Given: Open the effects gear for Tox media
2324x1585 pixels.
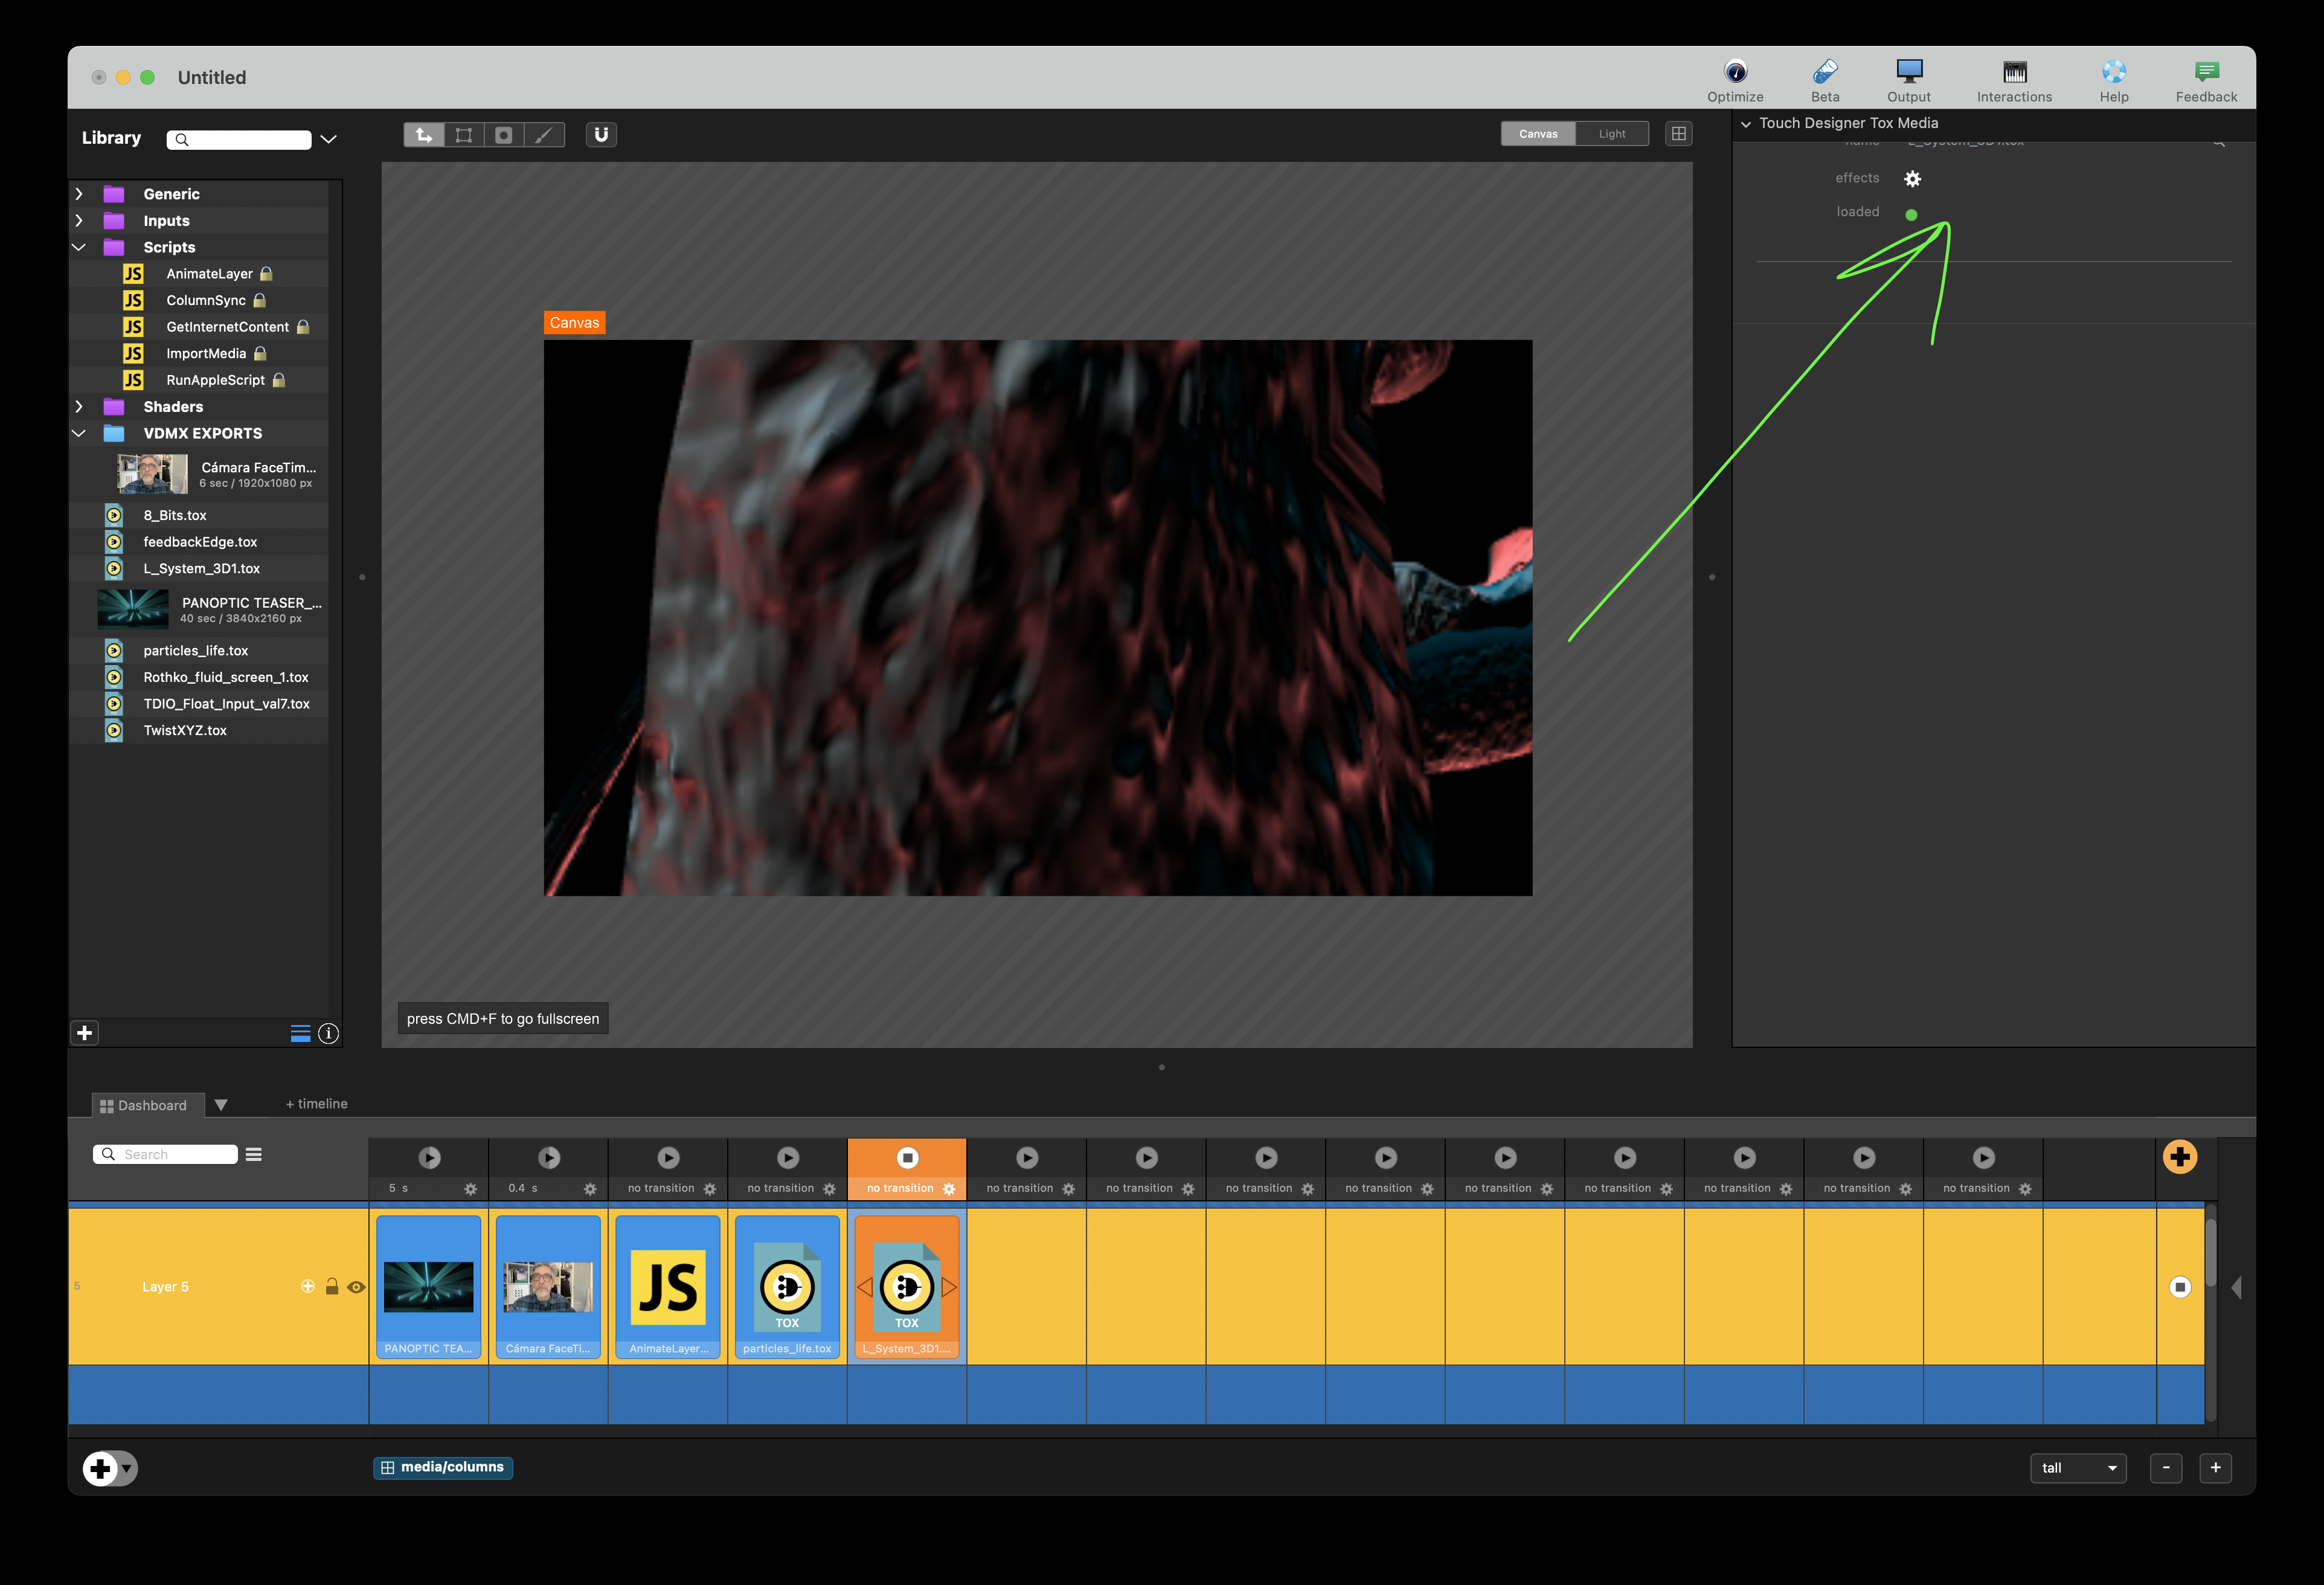Looking at the screenshot, I should 1912,179.
